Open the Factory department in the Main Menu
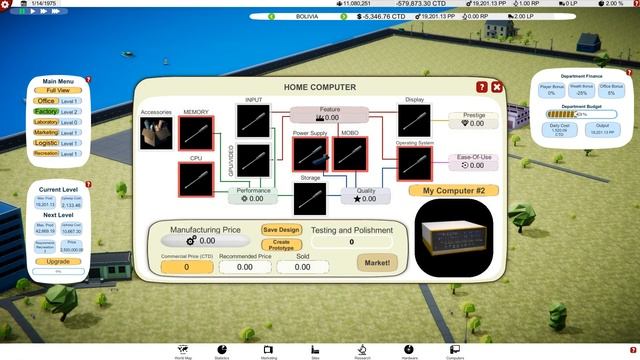The height and width of the screenshot is (360, 640). tap(46, 111)
